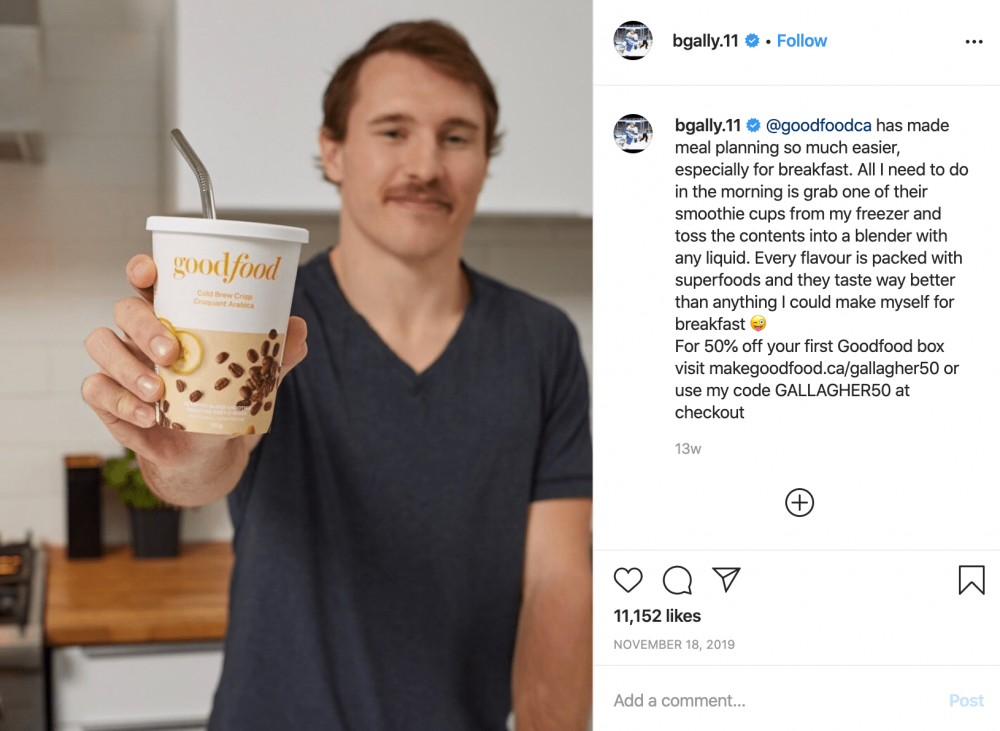Viewport: 1000px width, 731px height.
Task: Save post with the bookmark icon
Action: [971, 580]
